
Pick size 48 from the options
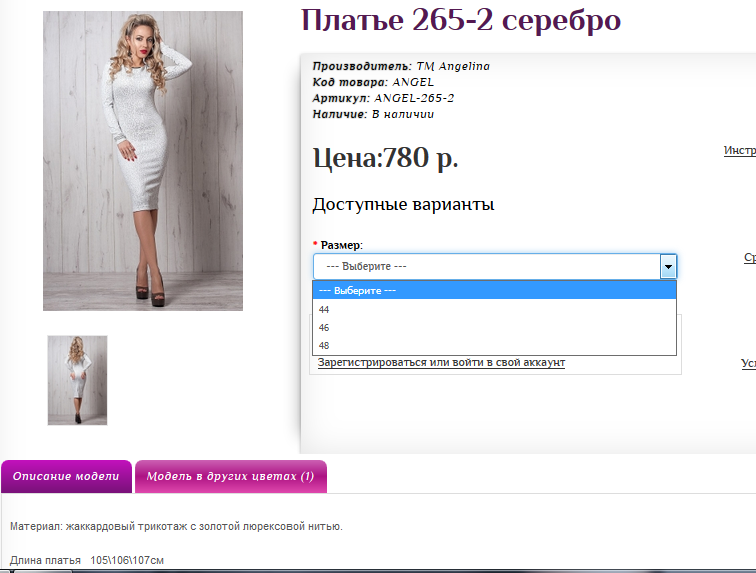(x=324, y=345)
